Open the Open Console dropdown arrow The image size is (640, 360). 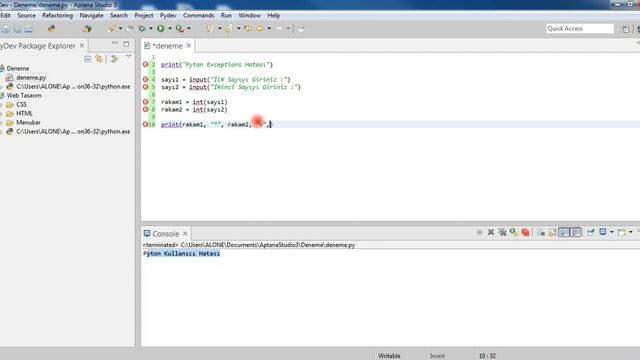[631, 232]
